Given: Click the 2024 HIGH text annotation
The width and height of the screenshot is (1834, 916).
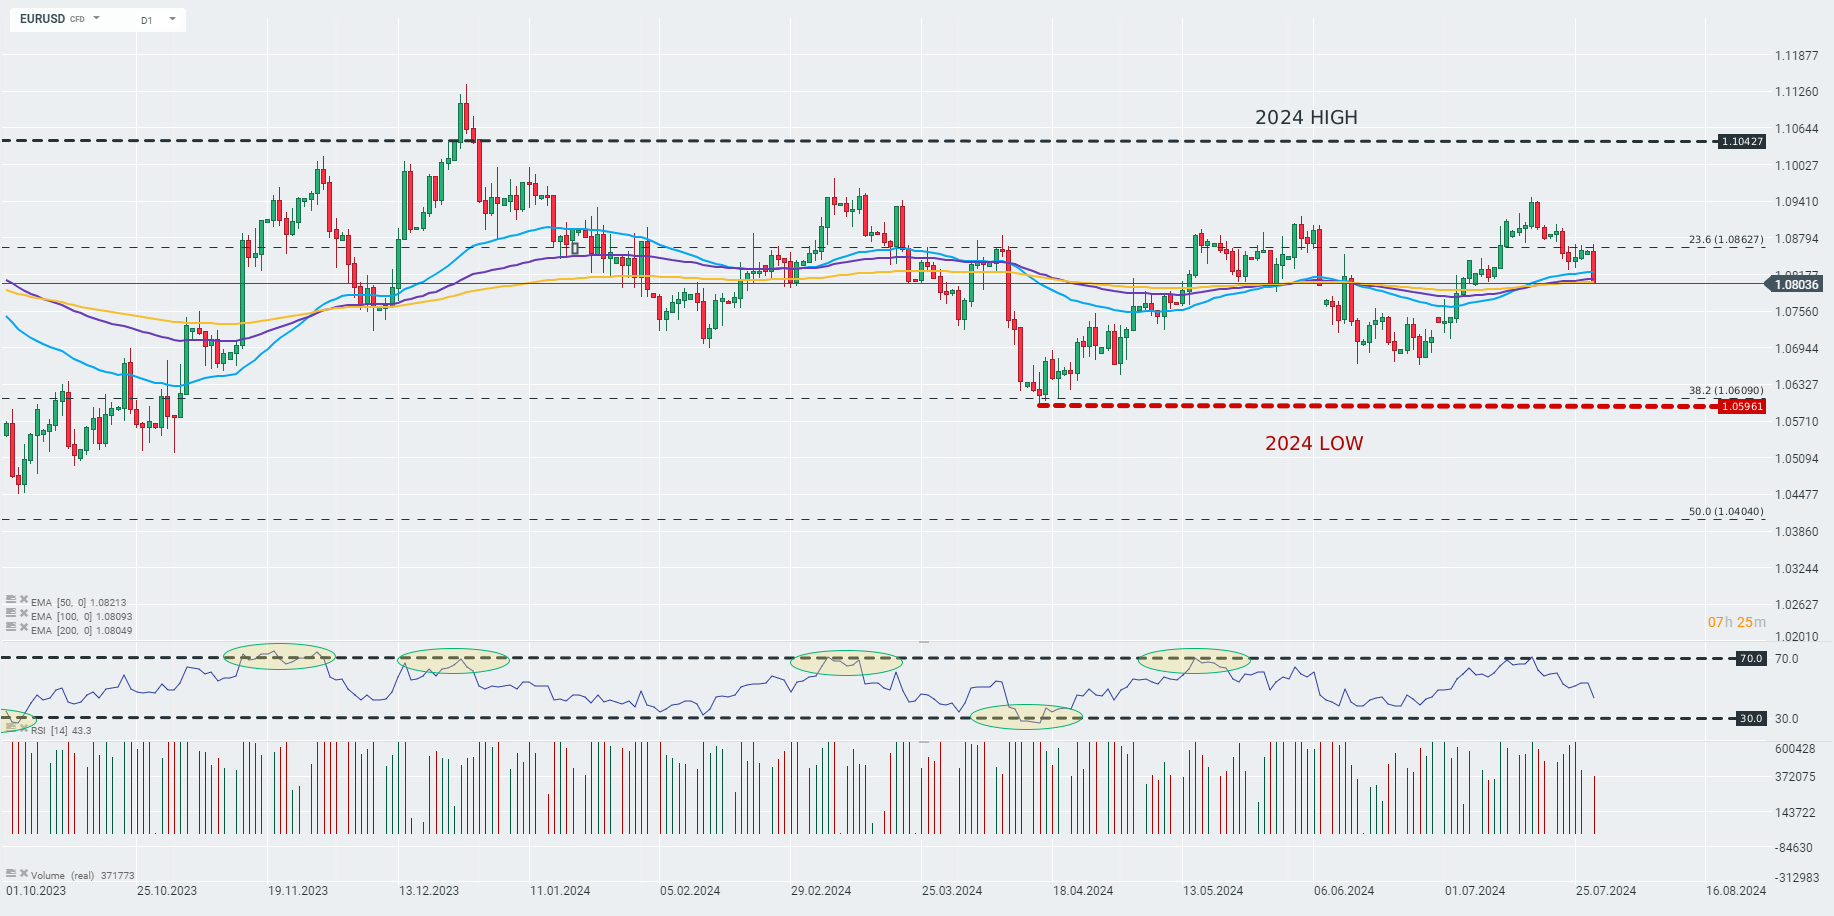Looking at the screenshot, I should click(x=1307, y=117).
